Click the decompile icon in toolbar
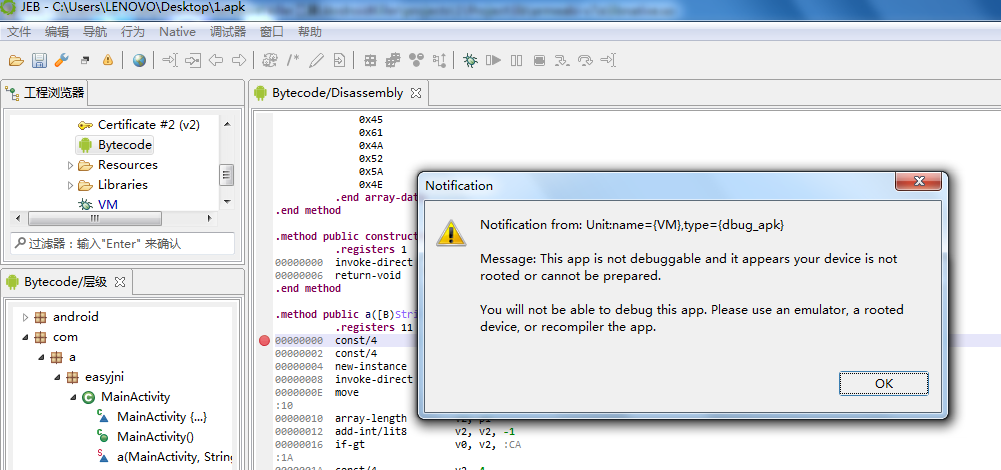Viewport: 1001px width, 470px height. coord(270,61)
